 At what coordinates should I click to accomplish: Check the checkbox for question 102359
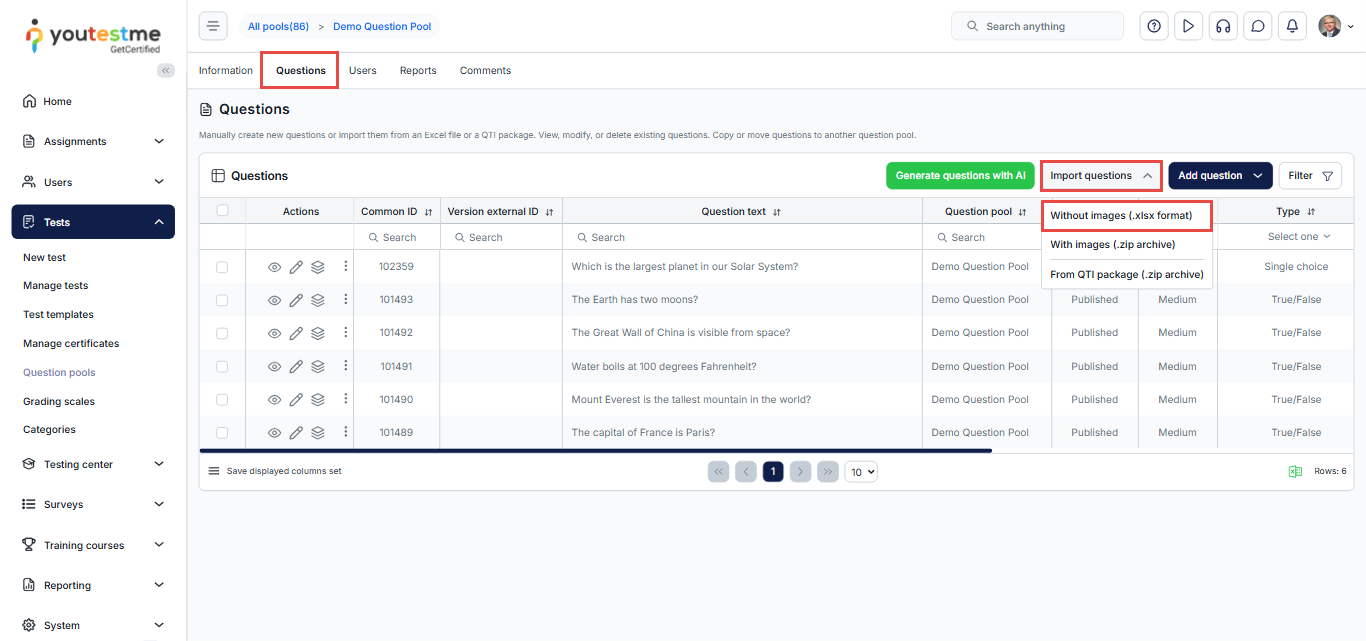pos(222,267)
